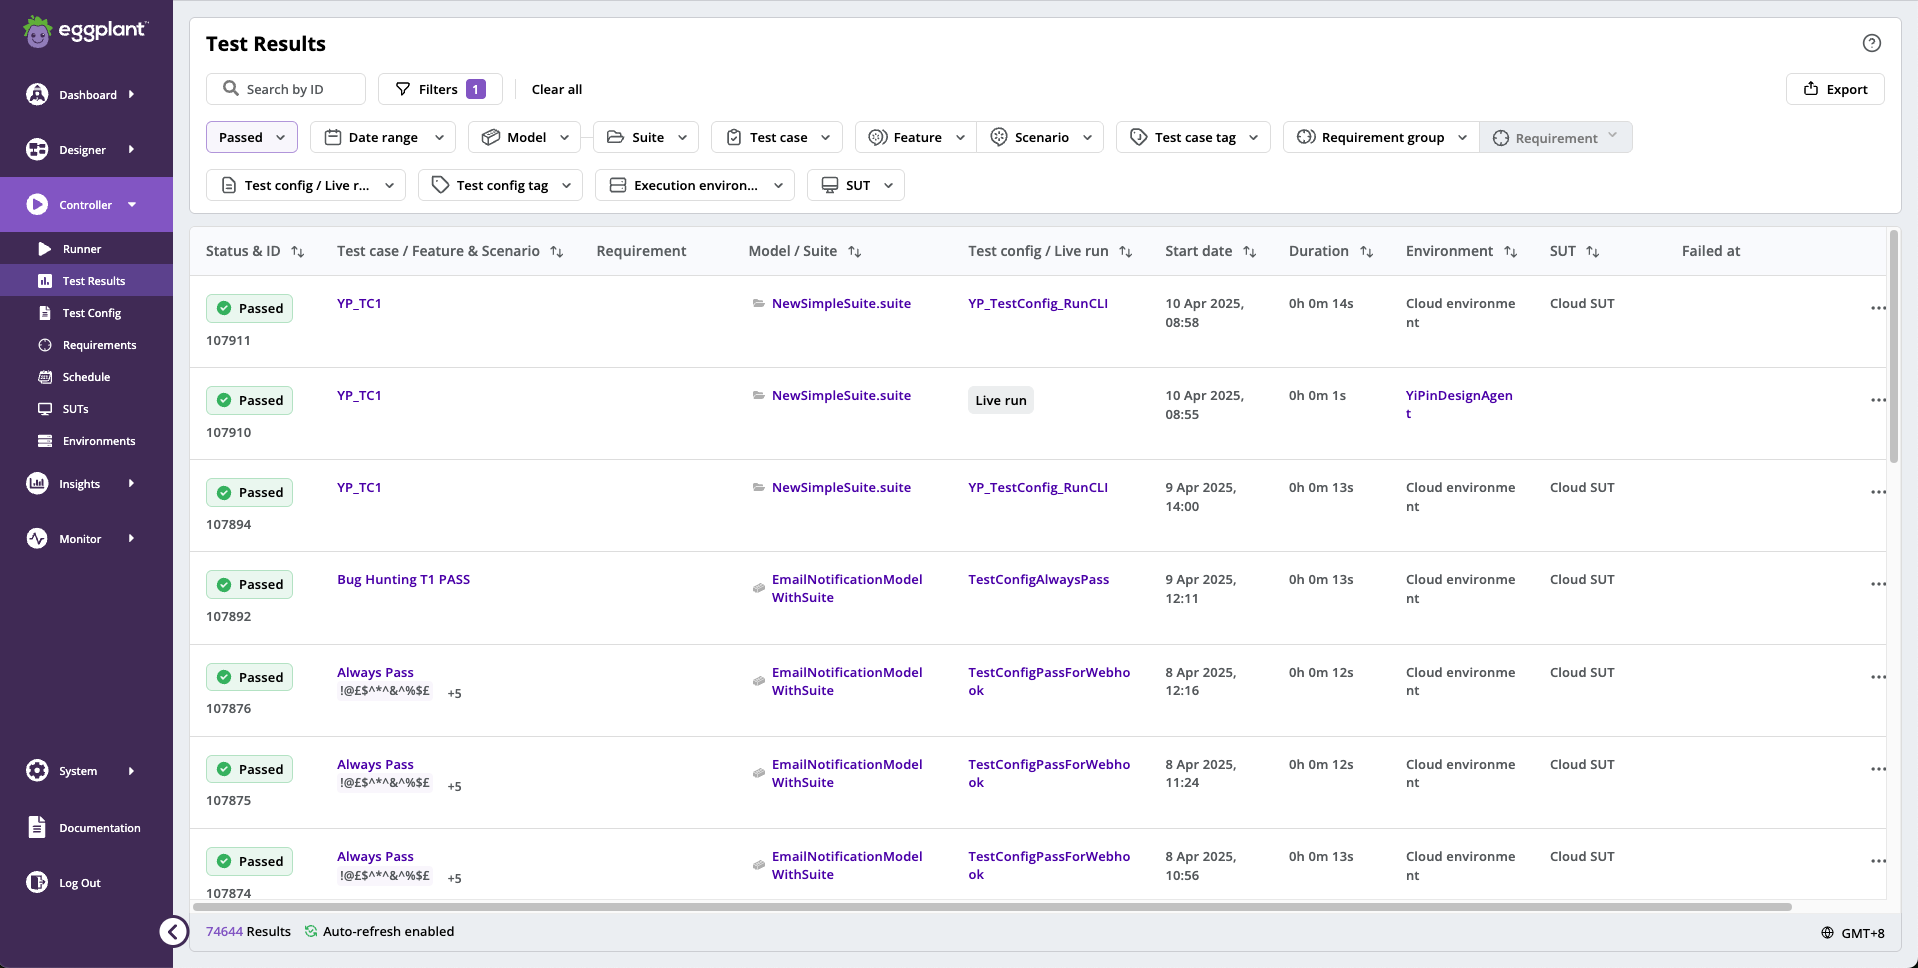This screenshot has height=968, width=1918.
Task: Open row actions menu for result 107876
Action: click(1878, 677)
